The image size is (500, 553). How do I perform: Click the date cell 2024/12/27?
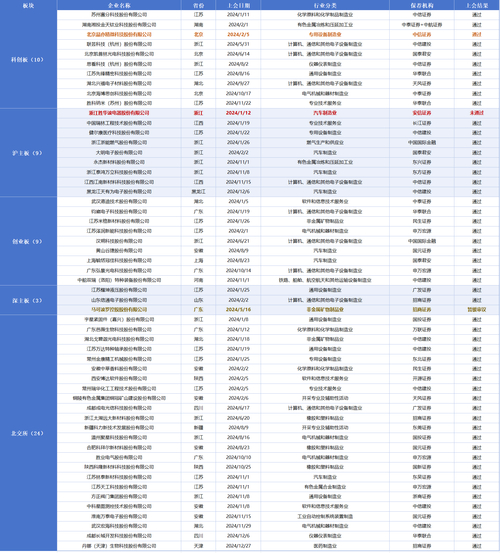coord(238,546)
